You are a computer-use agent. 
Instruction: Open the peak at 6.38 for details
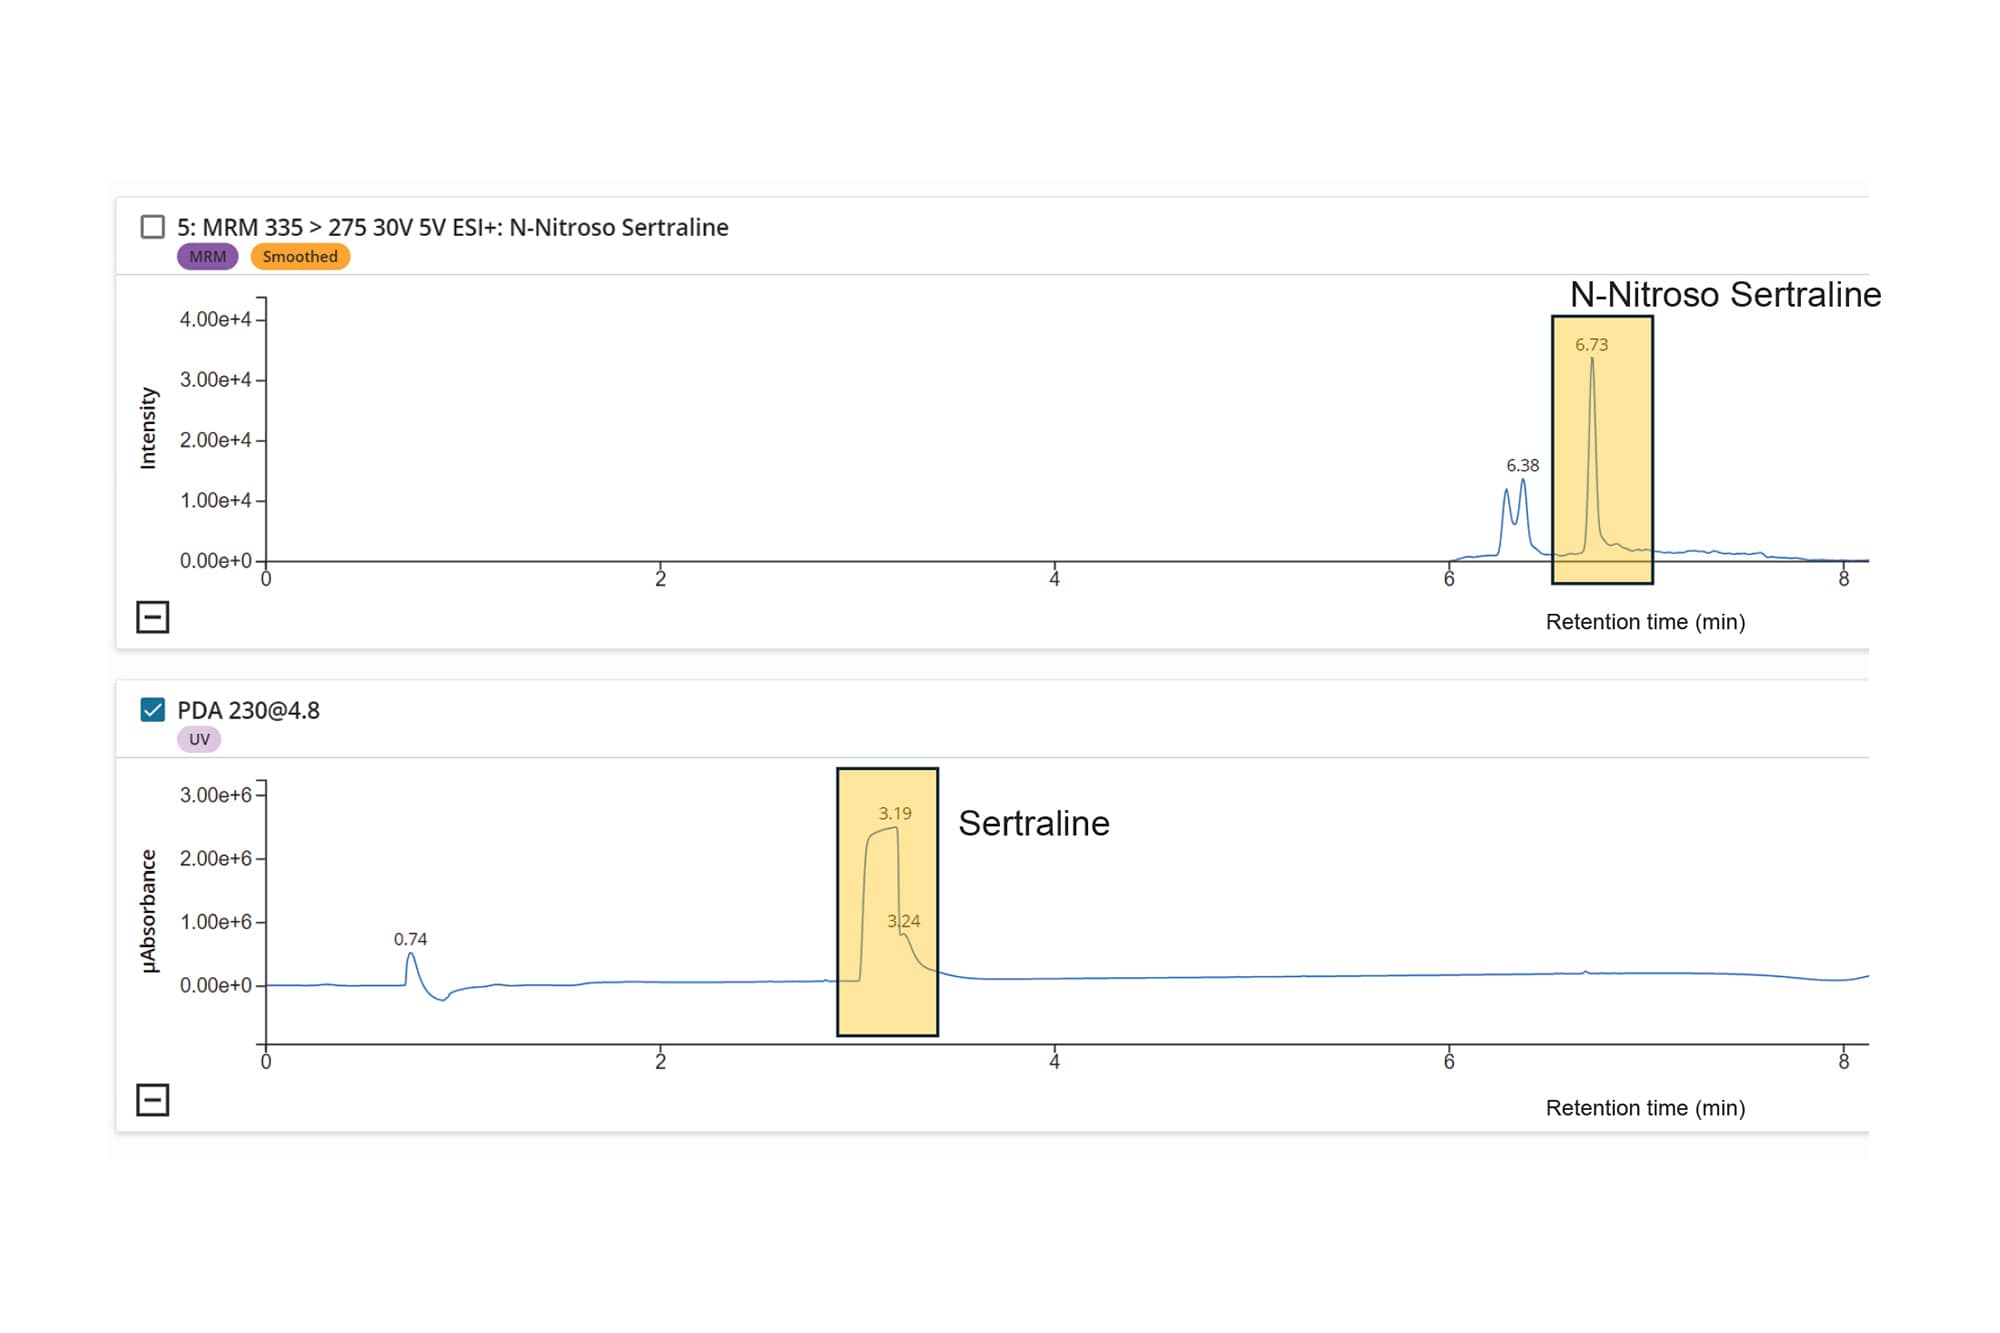pos(1521,465)
